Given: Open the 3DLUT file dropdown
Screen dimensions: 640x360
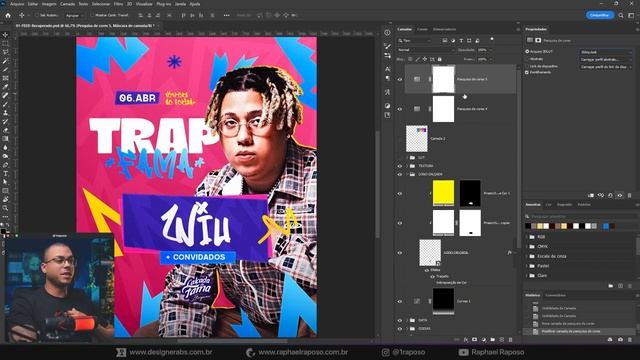Looking at the screenshot, I should (606, 52).
